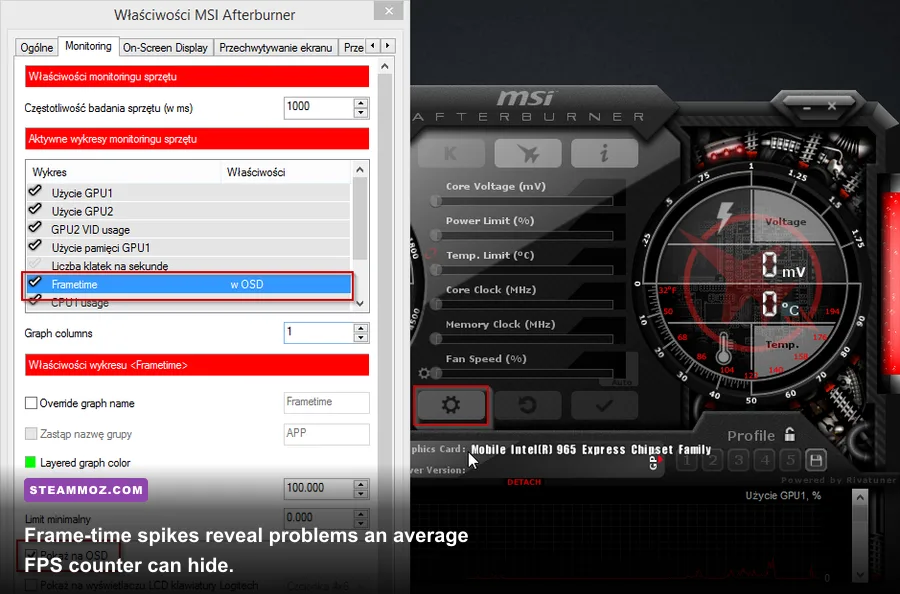Toggle checkmark for Użycie GPU2 graph

coord(35,209)
